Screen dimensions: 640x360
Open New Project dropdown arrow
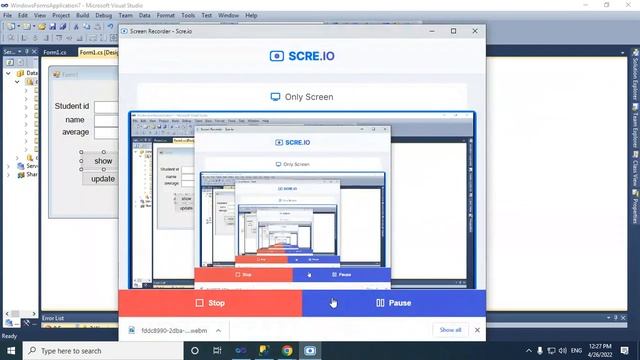coord(18,27)
